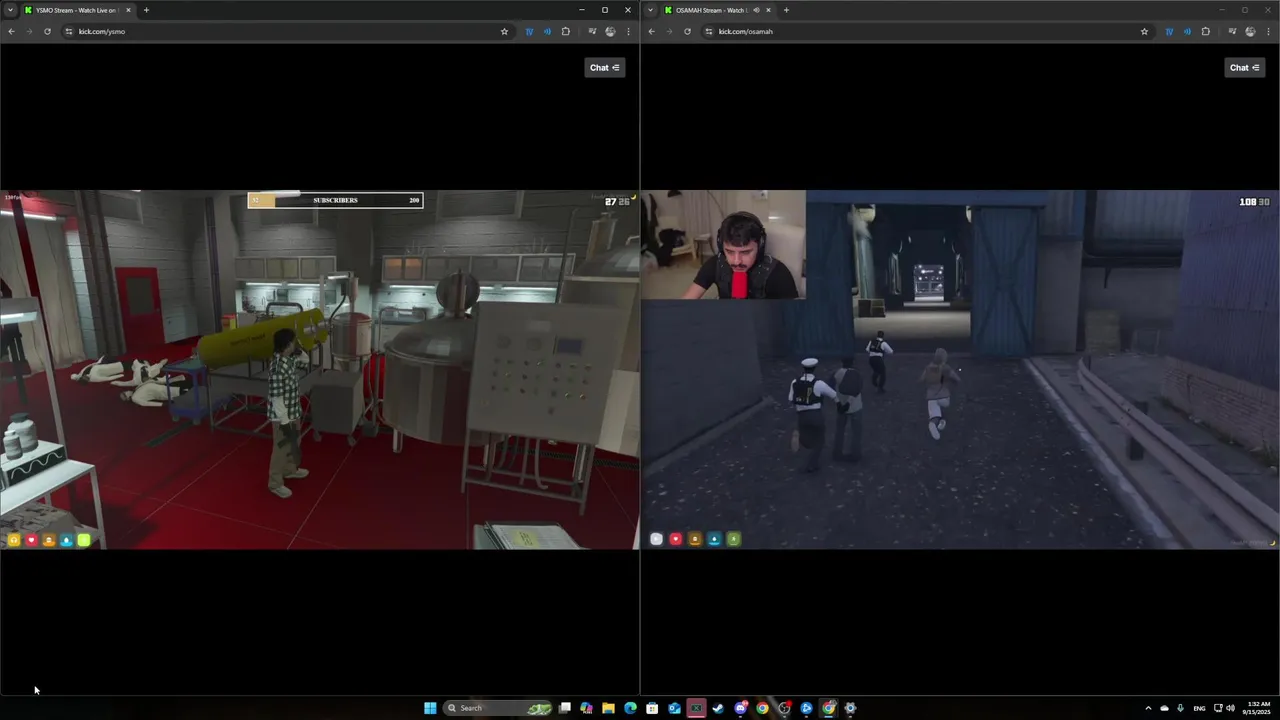1280x720 pixels.
Task: Mute the OSAMAH Stream tab audio
Action: pos(756,10)
